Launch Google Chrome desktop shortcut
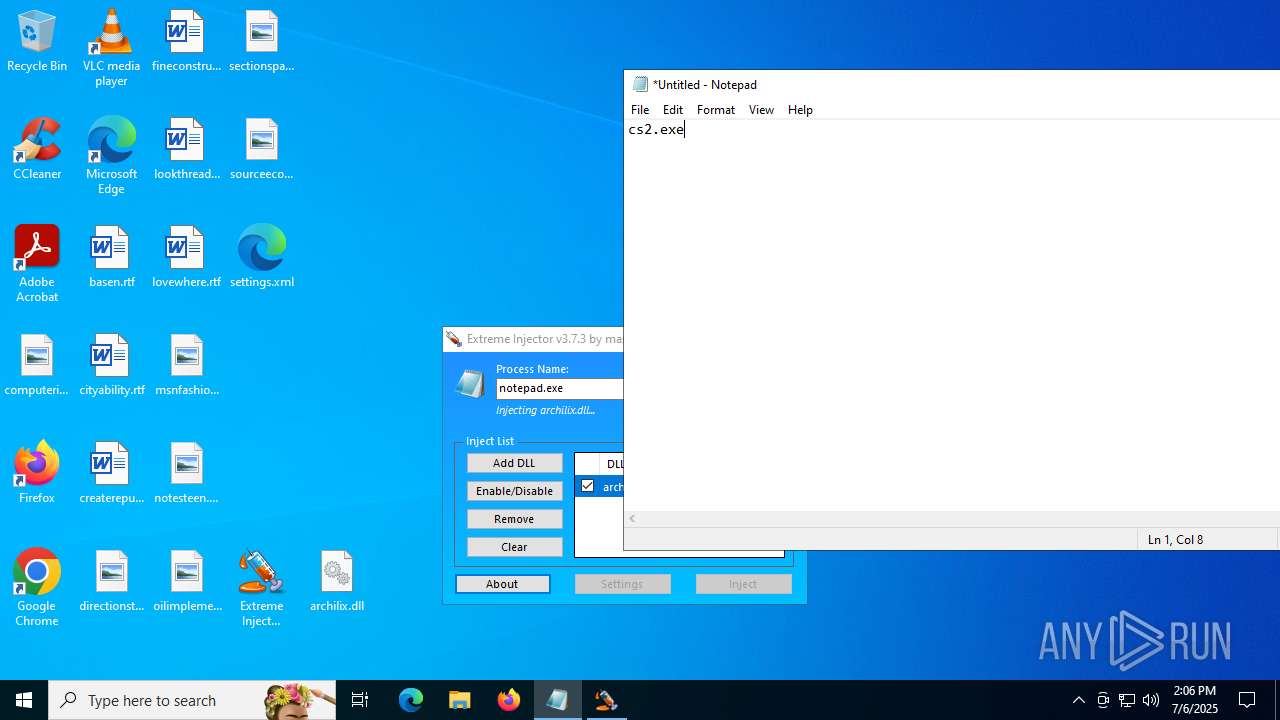The height and width of the screenshot is (720, 1280). (37, 588)
